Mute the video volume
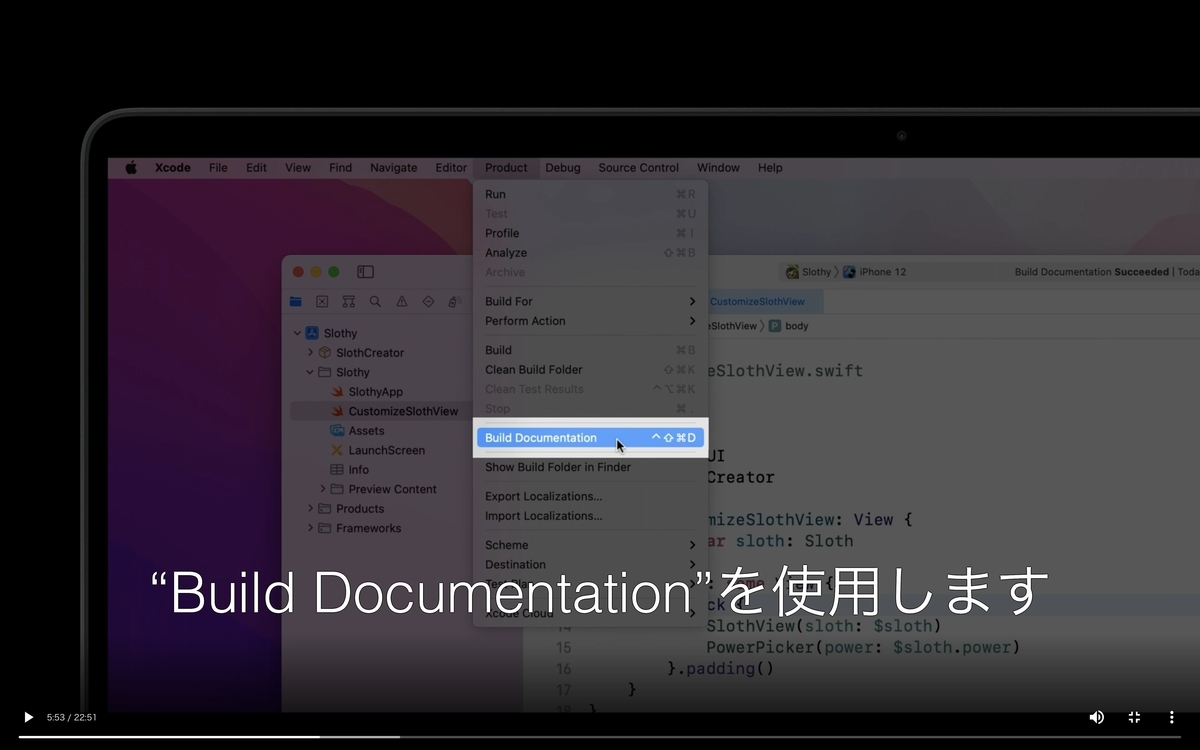Screen dimensions: 1200x750 1097,717
